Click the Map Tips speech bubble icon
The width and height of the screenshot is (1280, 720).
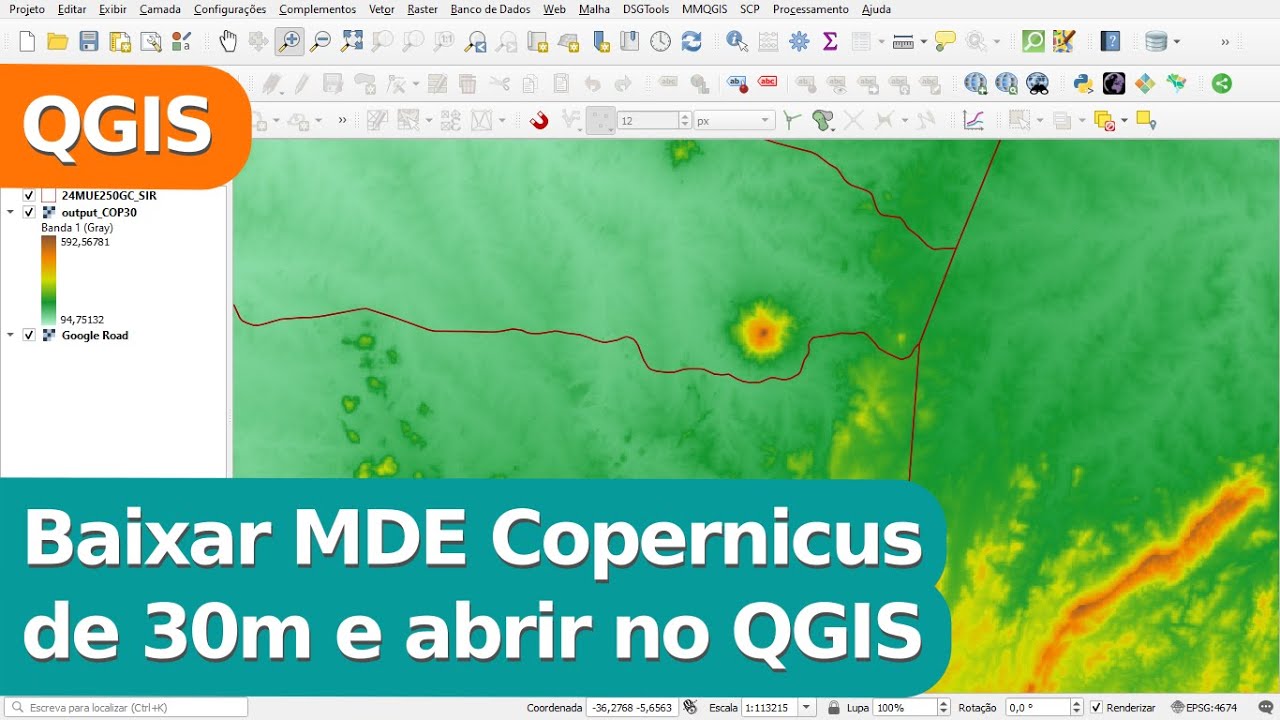945,41
